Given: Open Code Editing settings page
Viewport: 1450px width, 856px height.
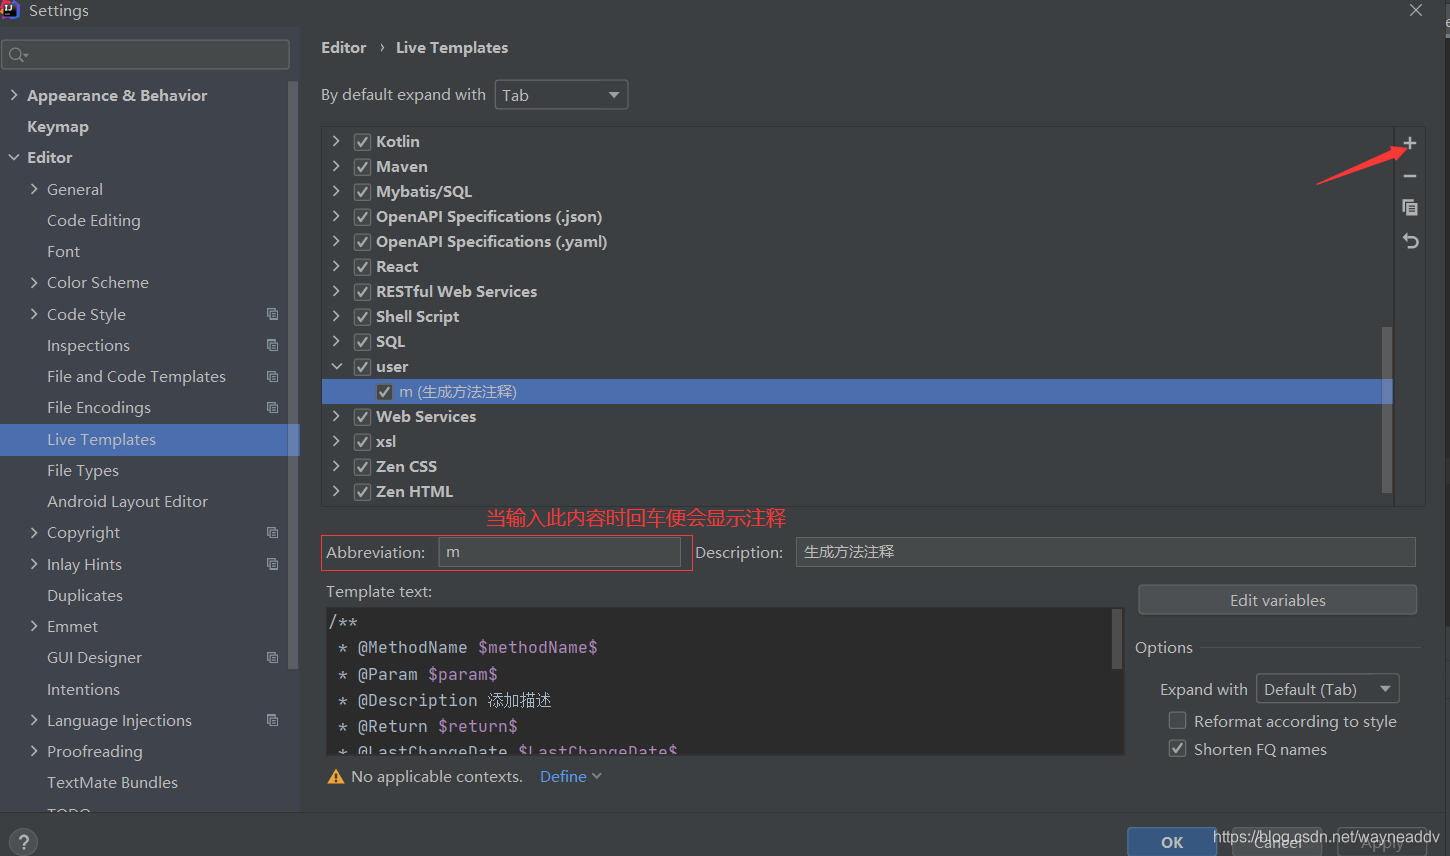Looking at the screenshot, I should [x=94, y=220].
